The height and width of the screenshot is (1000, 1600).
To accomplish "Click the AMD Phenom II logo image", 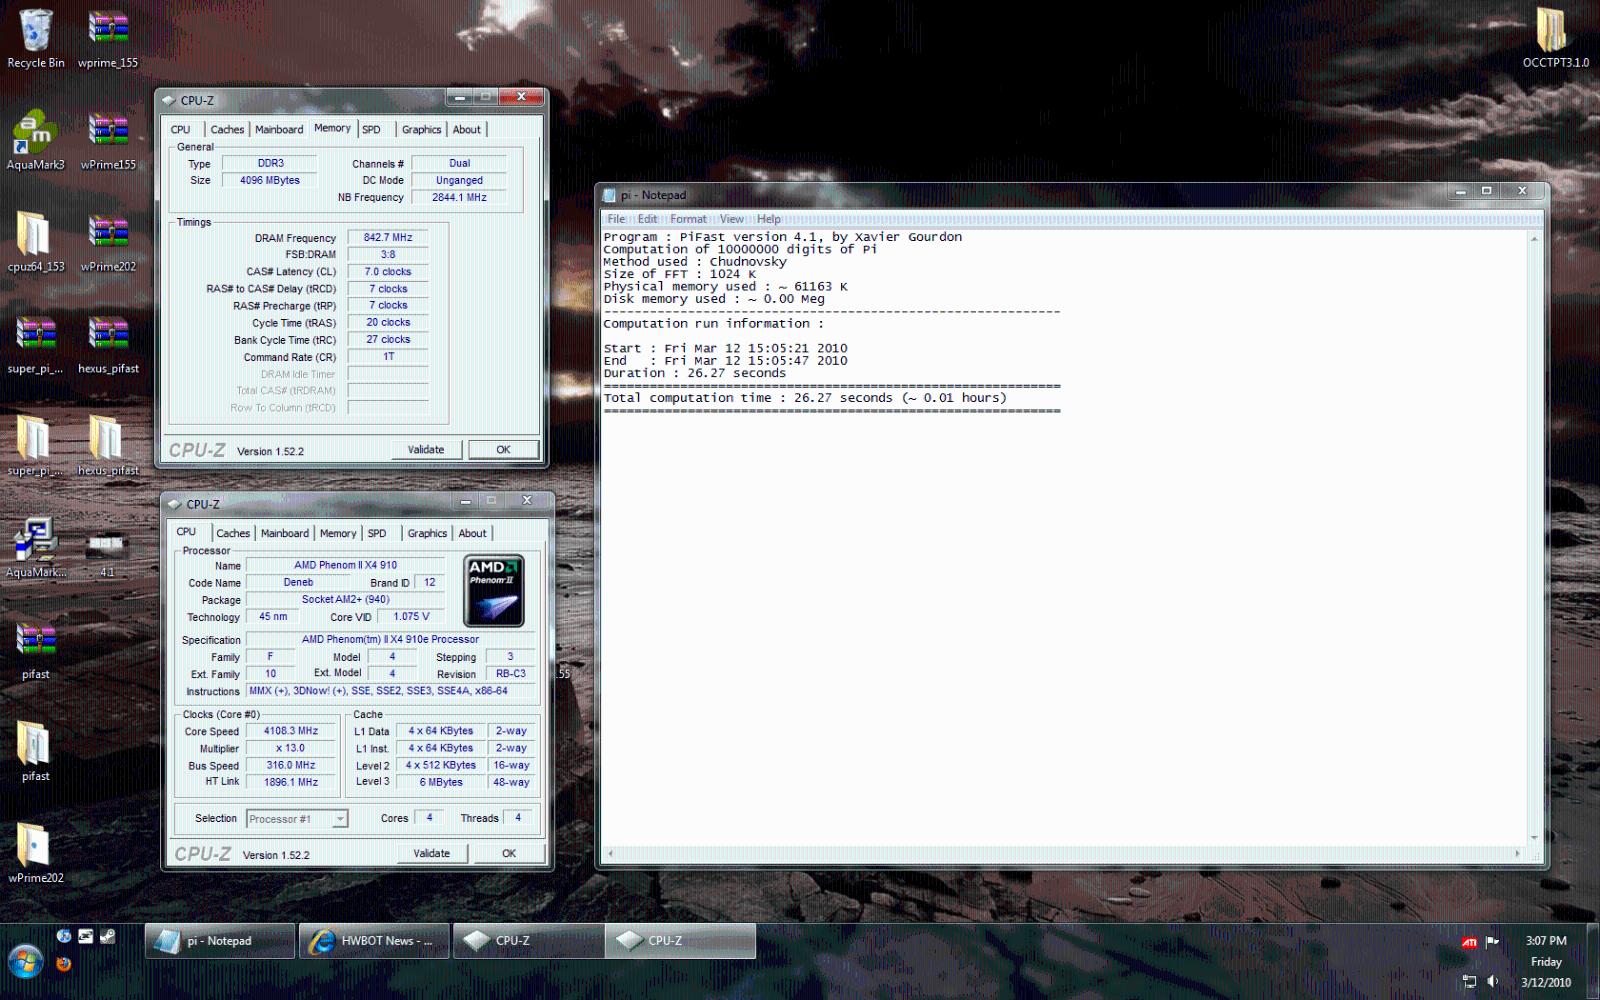I will click(494, 591).
